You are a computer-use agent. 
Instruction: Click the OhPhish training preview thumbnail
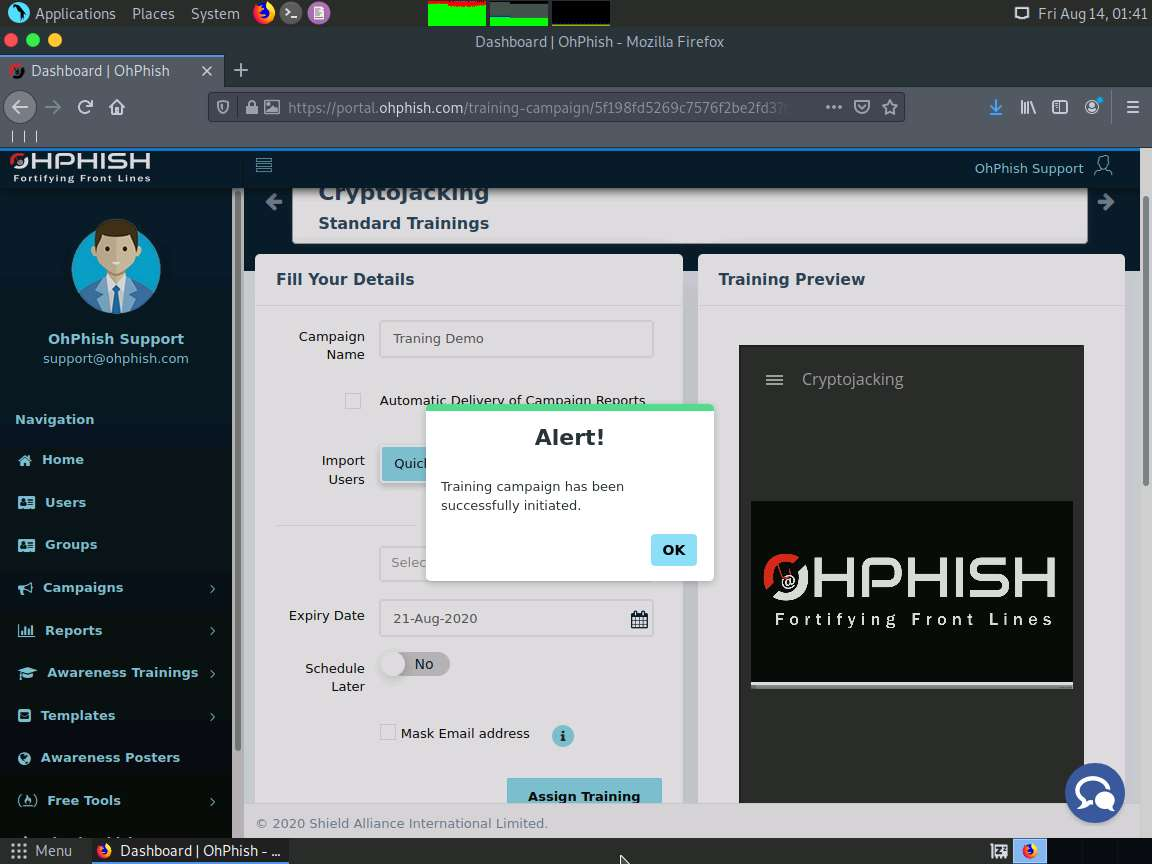[911, 591]
